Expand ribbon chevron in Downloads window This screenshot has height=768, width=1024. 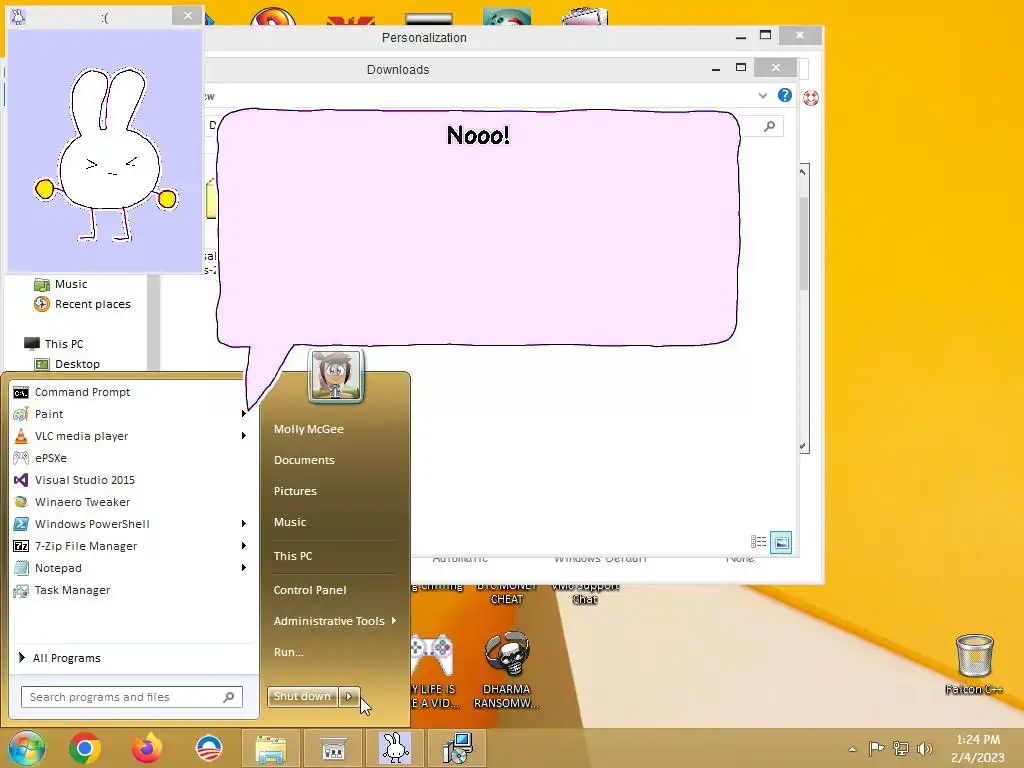762,95
